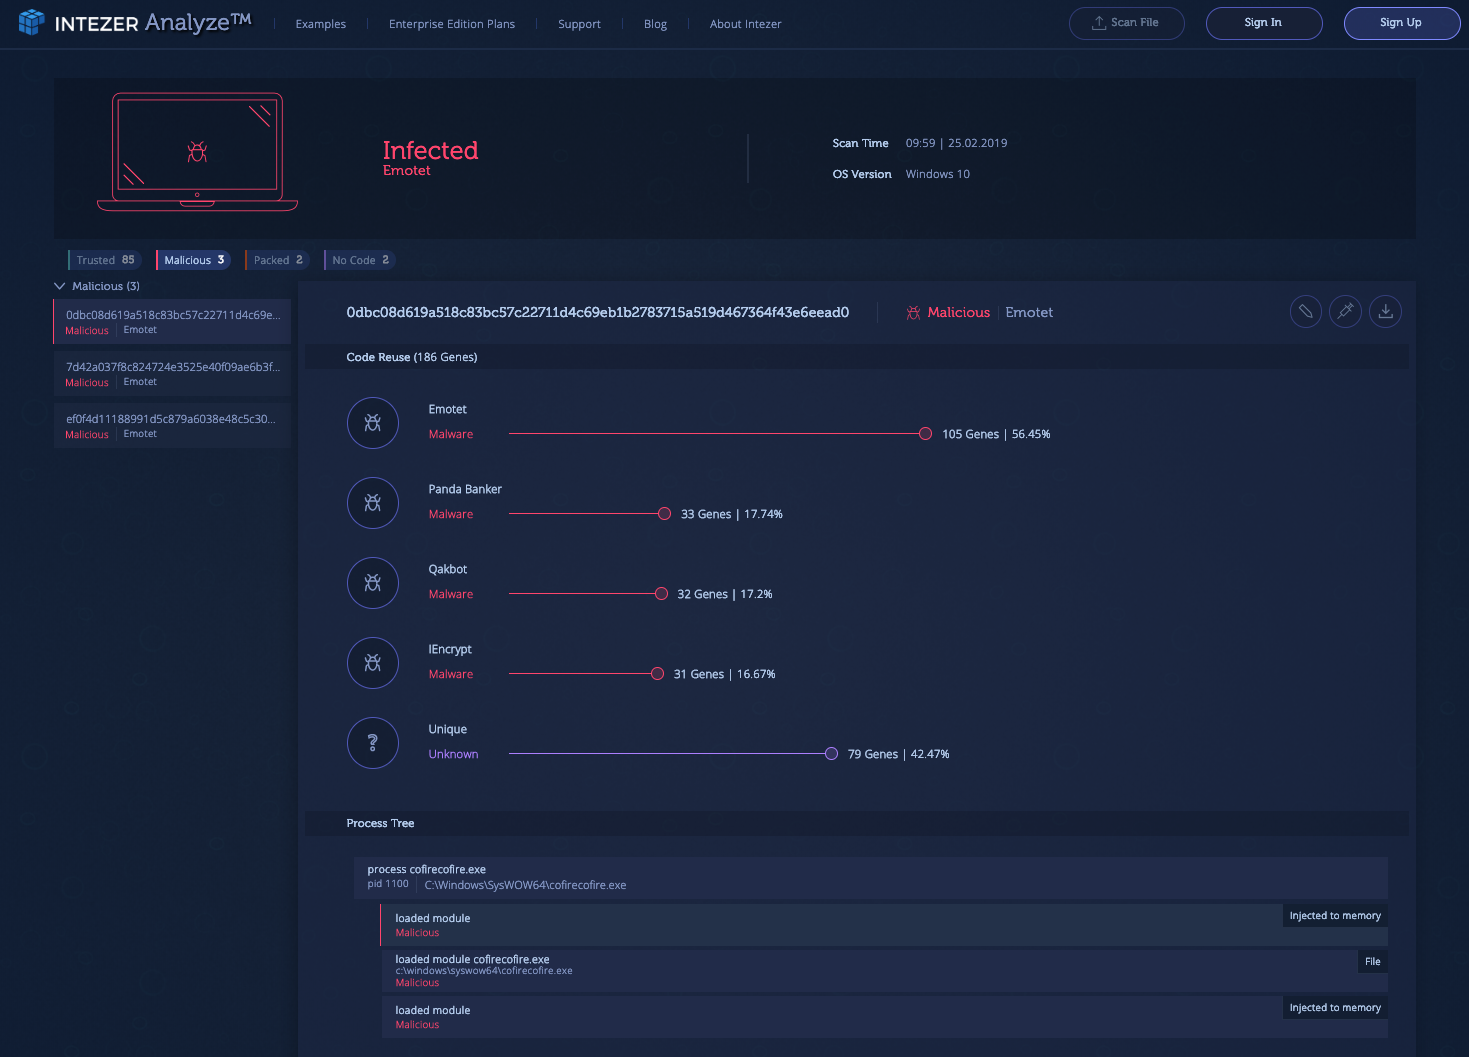Click the Emotet 105 Genes bar marker

click(925, 434)
